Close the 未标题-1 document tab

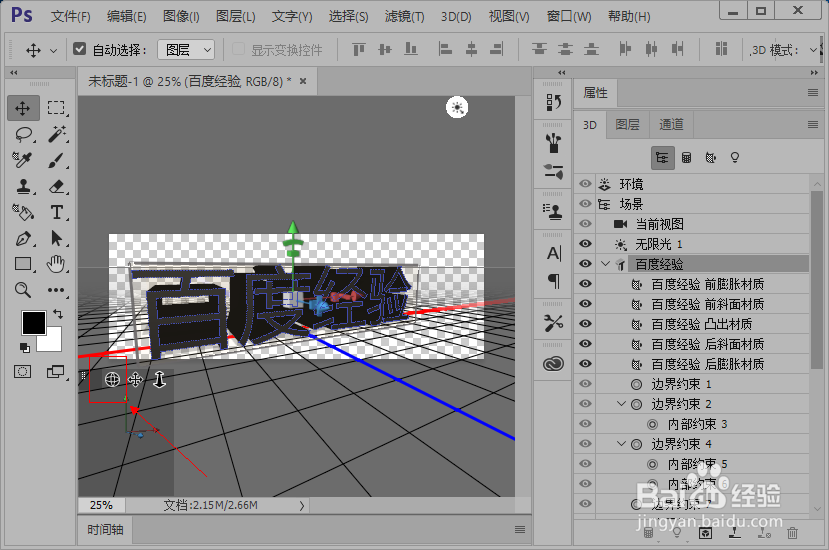click(x=303, y=81)
